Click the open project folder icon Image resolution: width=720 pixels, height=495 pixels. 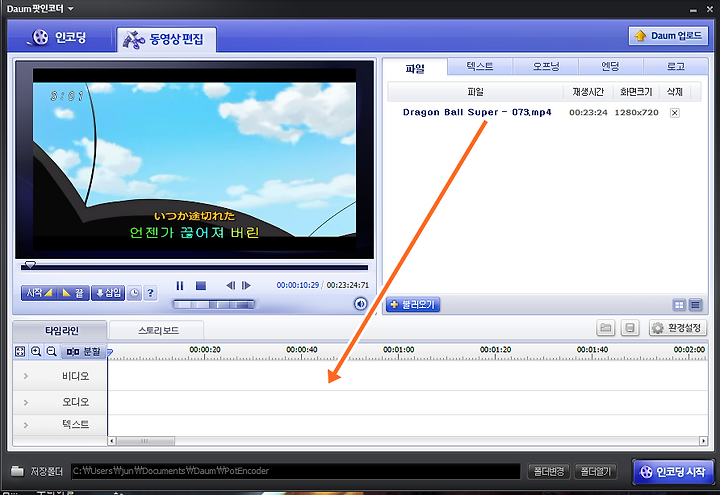606,328
